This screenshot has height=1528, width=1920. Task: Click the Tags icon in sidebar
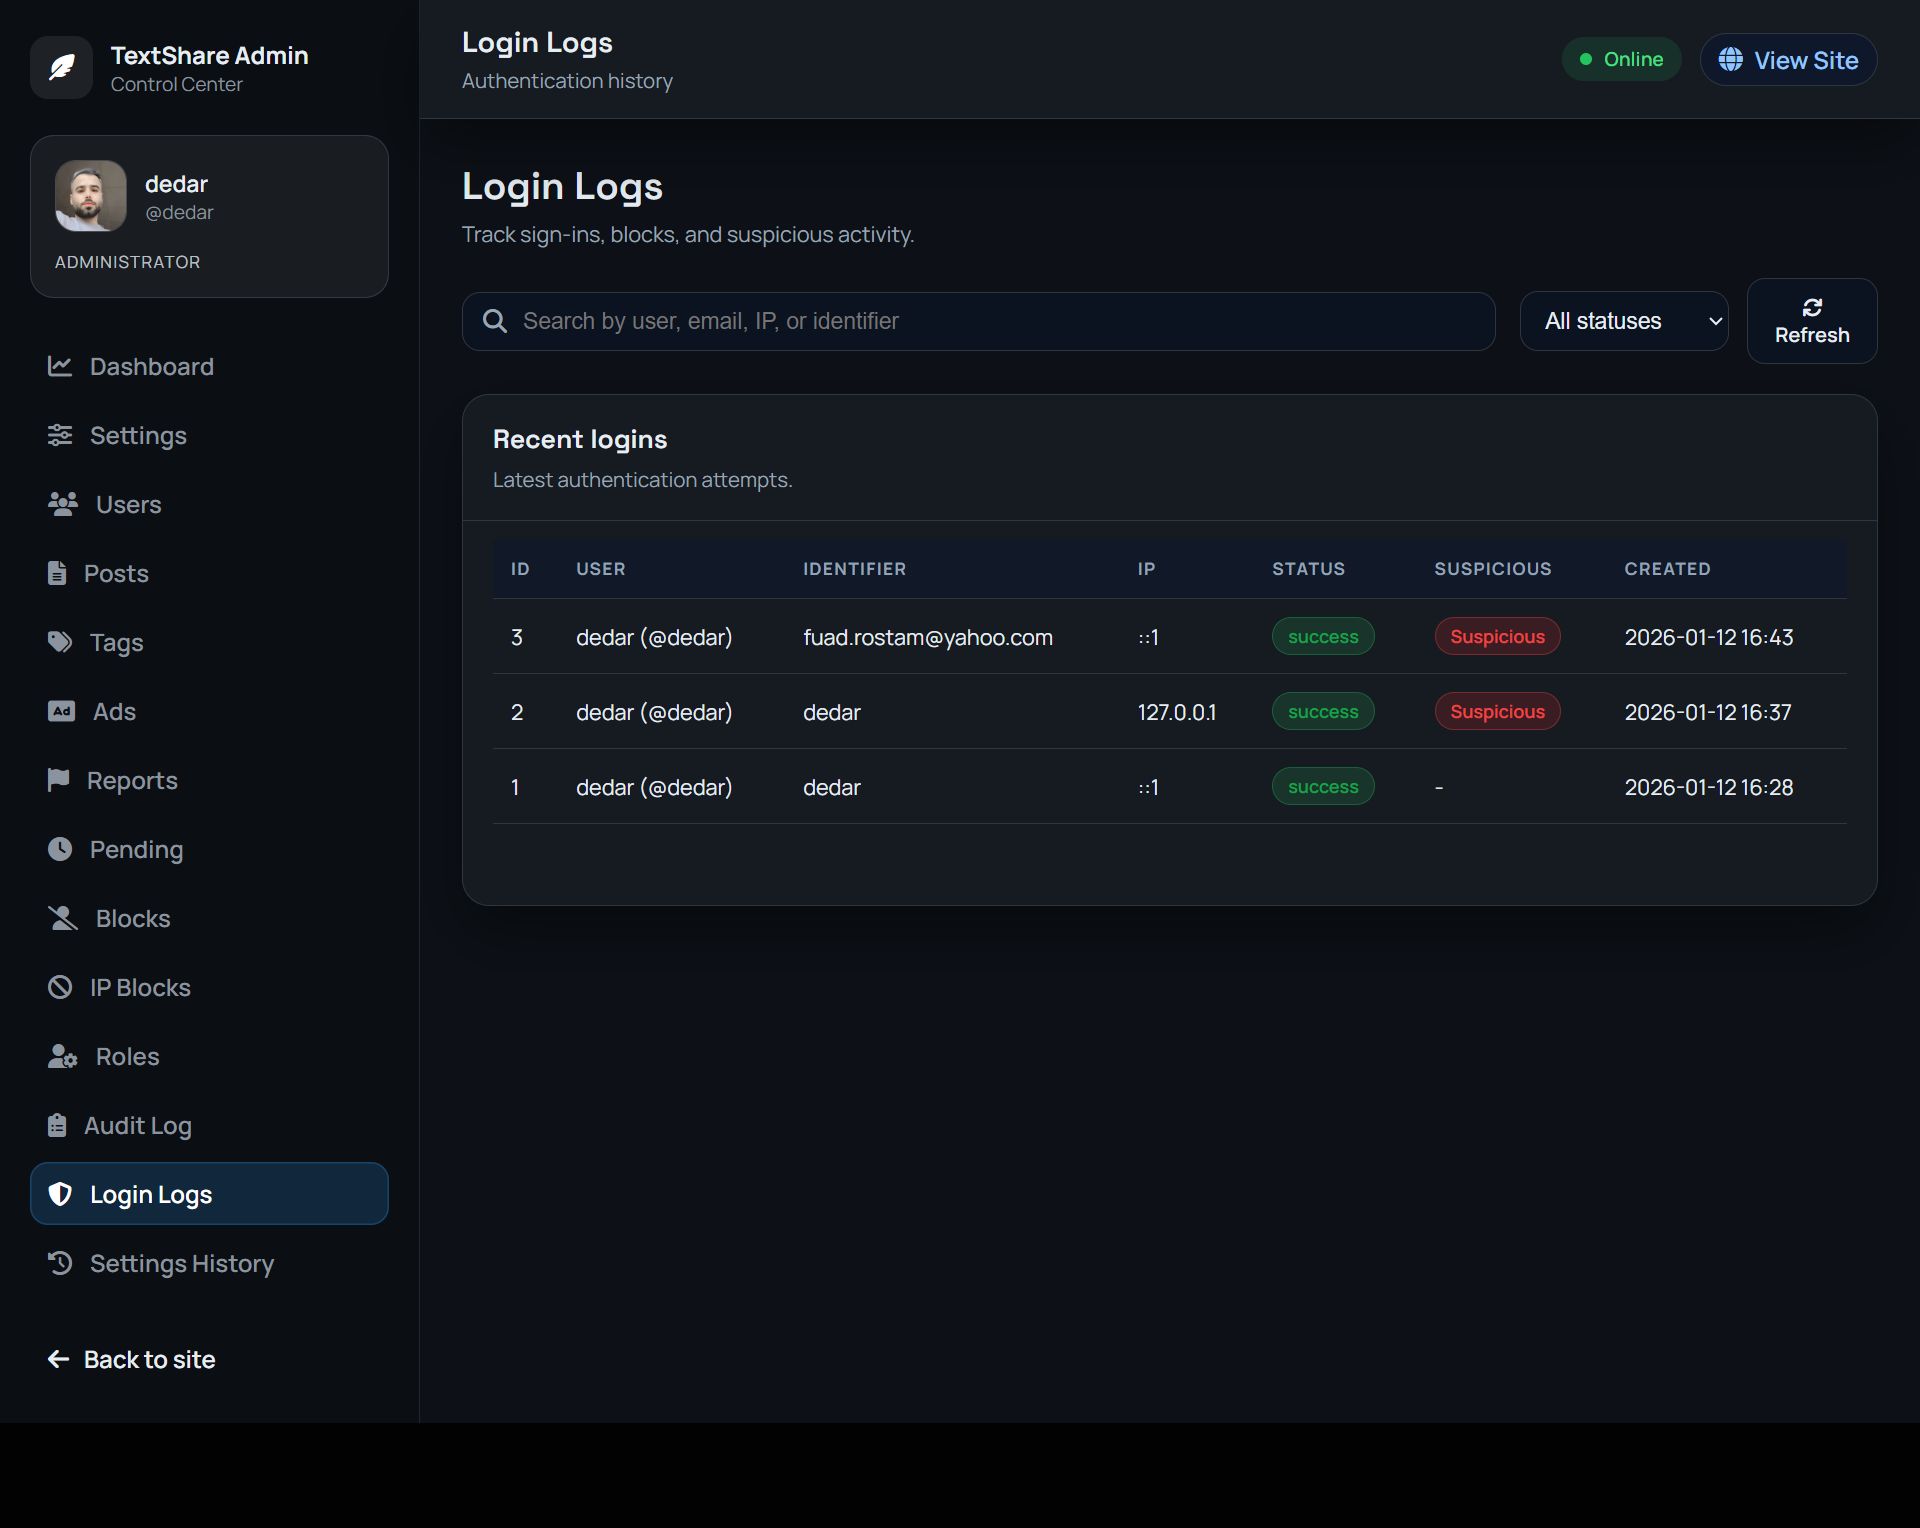click(60, 642)
